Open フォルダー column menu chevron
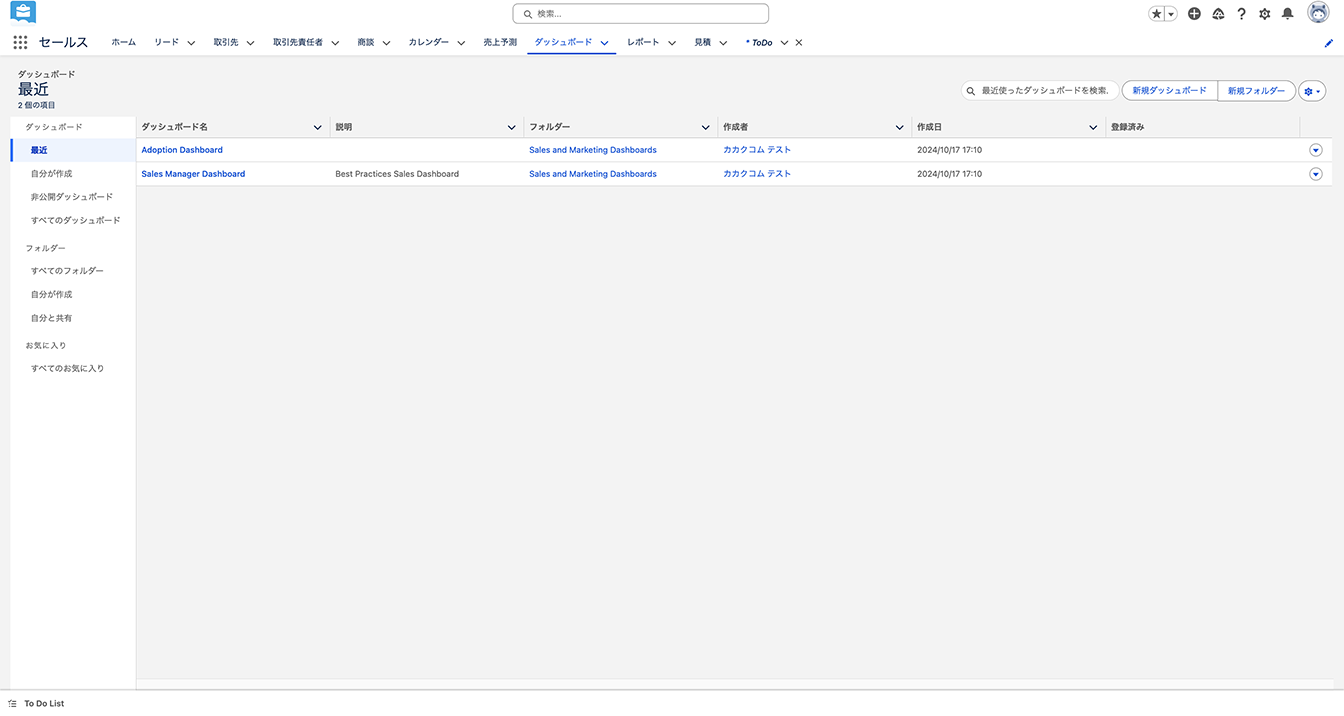The width and height of the screenshot is (1344, 716). 706,128
